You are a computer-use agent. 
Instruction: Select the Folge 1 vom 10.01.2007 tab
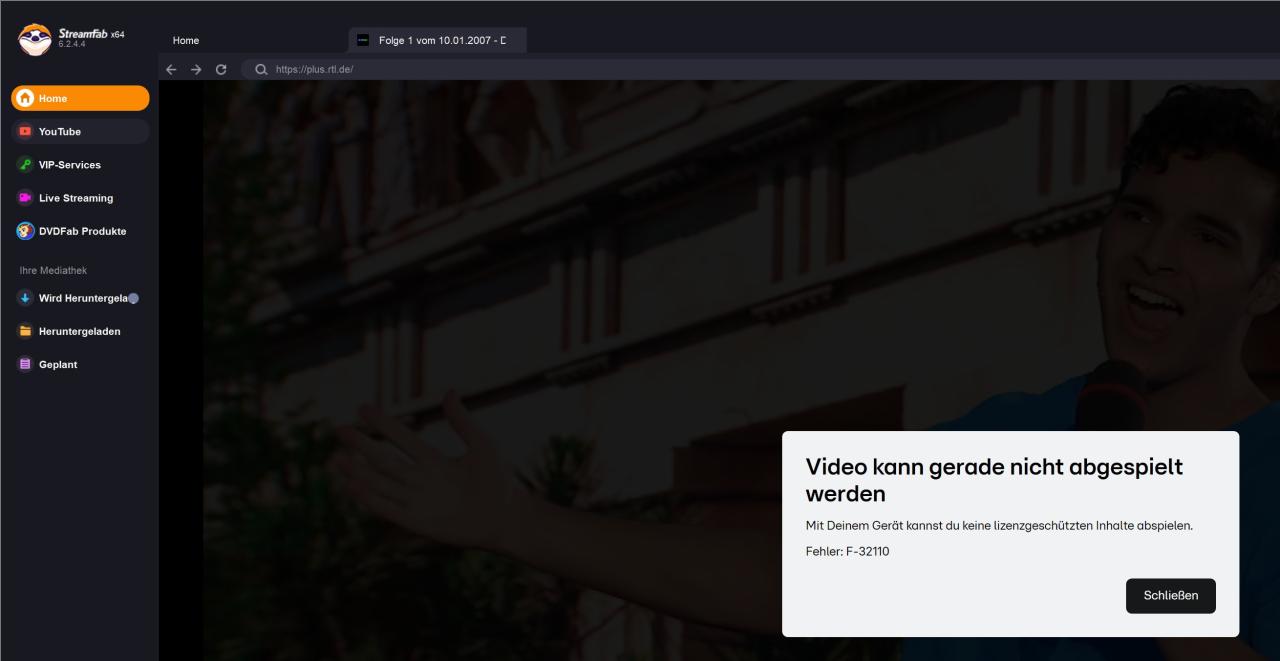[437, 40]
